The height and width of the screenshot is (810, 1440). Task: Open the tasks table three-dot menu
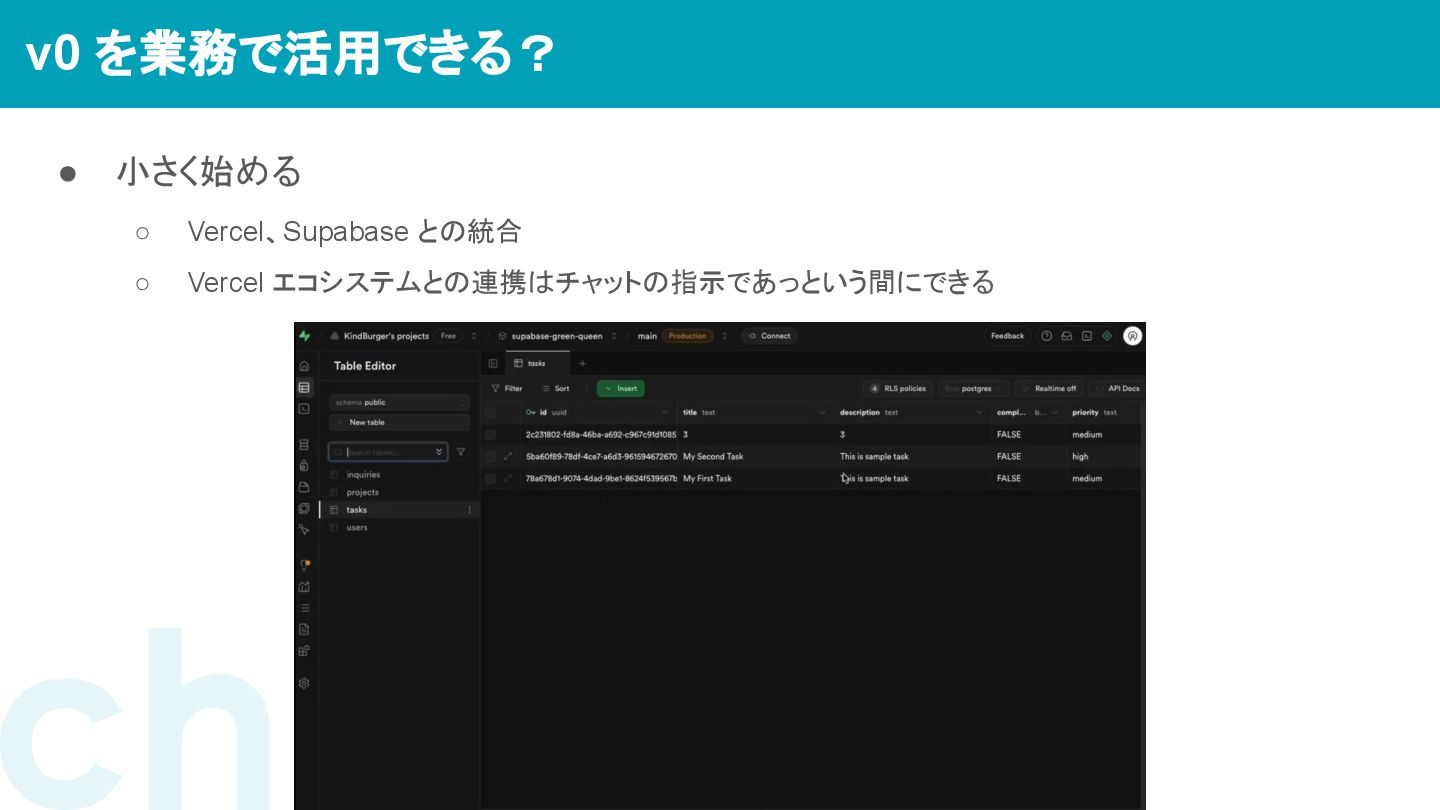pyautogui.click(x=470, y=510)
